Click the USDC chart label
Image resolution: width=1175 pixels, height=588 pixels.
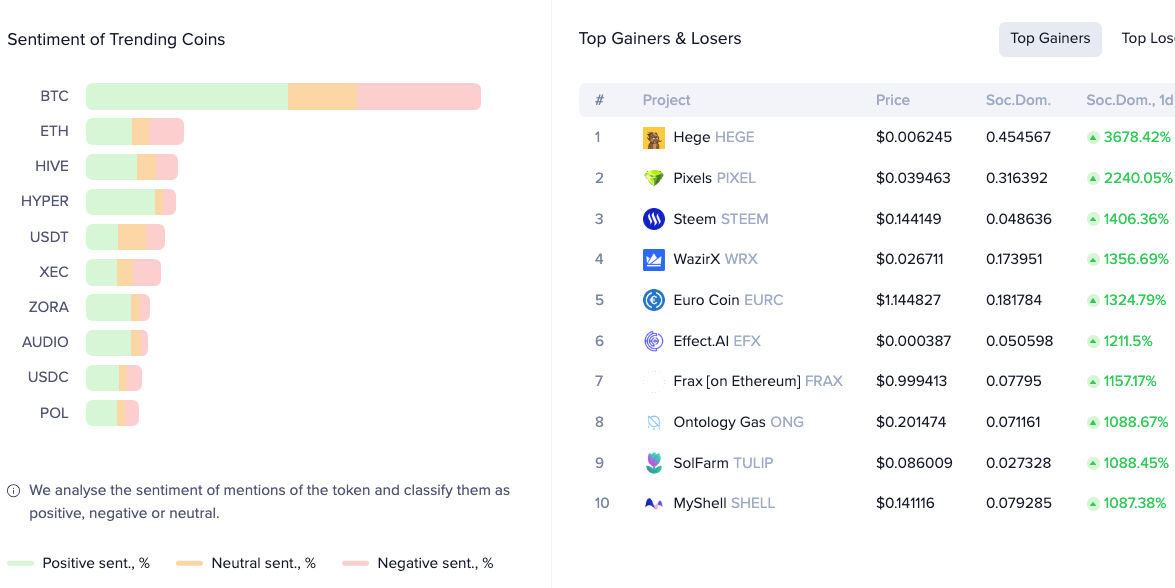[48, 378]
